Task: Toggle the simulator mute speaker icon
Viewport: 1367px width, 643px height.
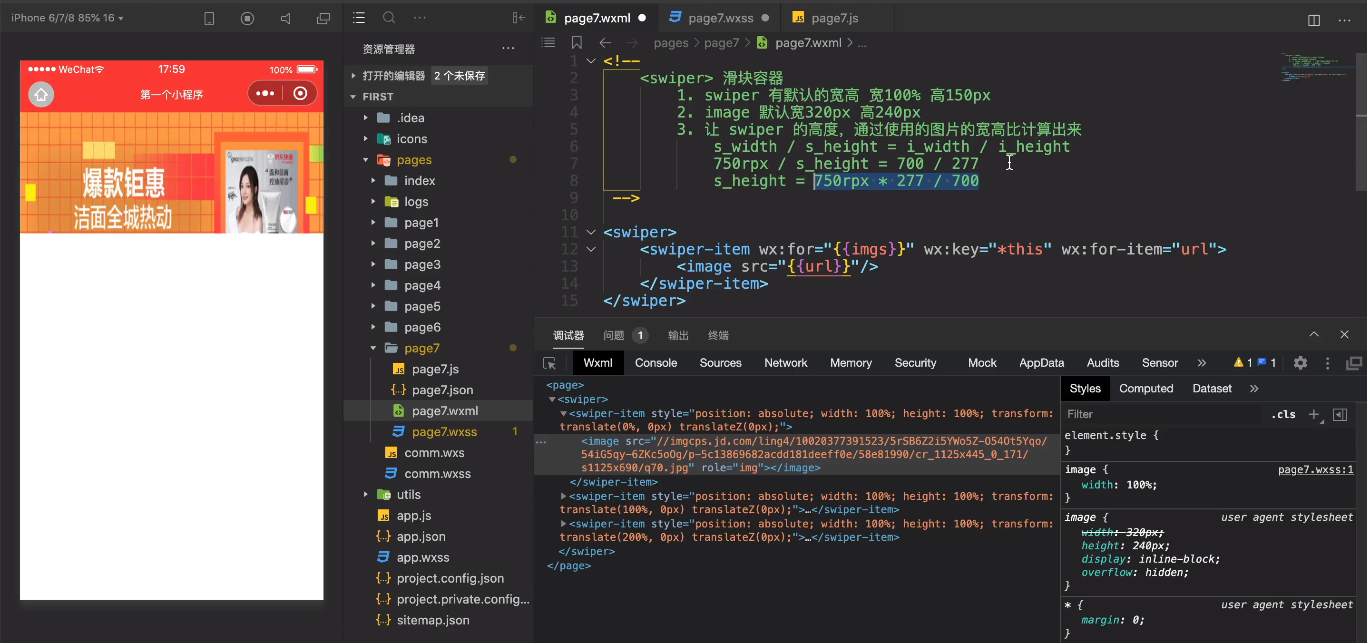Action: point(286,18)
